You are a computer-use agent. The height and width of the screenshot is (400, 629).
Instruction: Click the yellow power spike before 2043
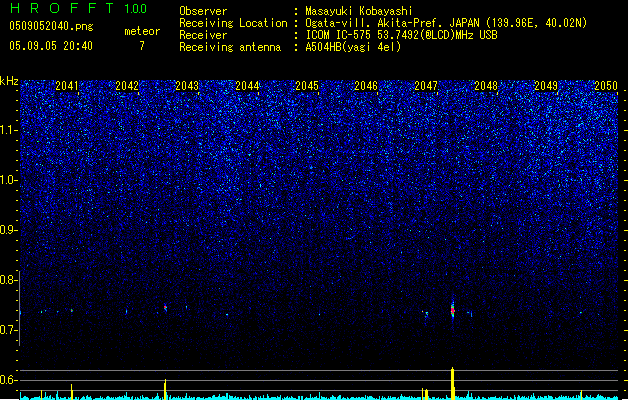165,389
